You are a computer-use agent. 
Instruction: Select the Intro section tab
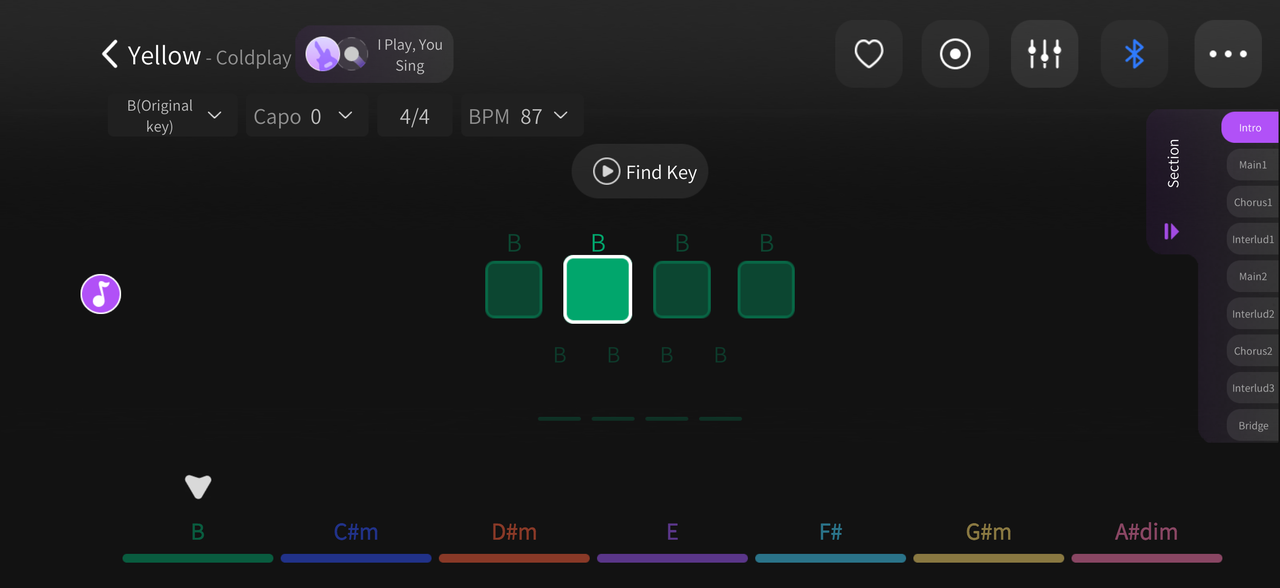[x=1250, y=128]
